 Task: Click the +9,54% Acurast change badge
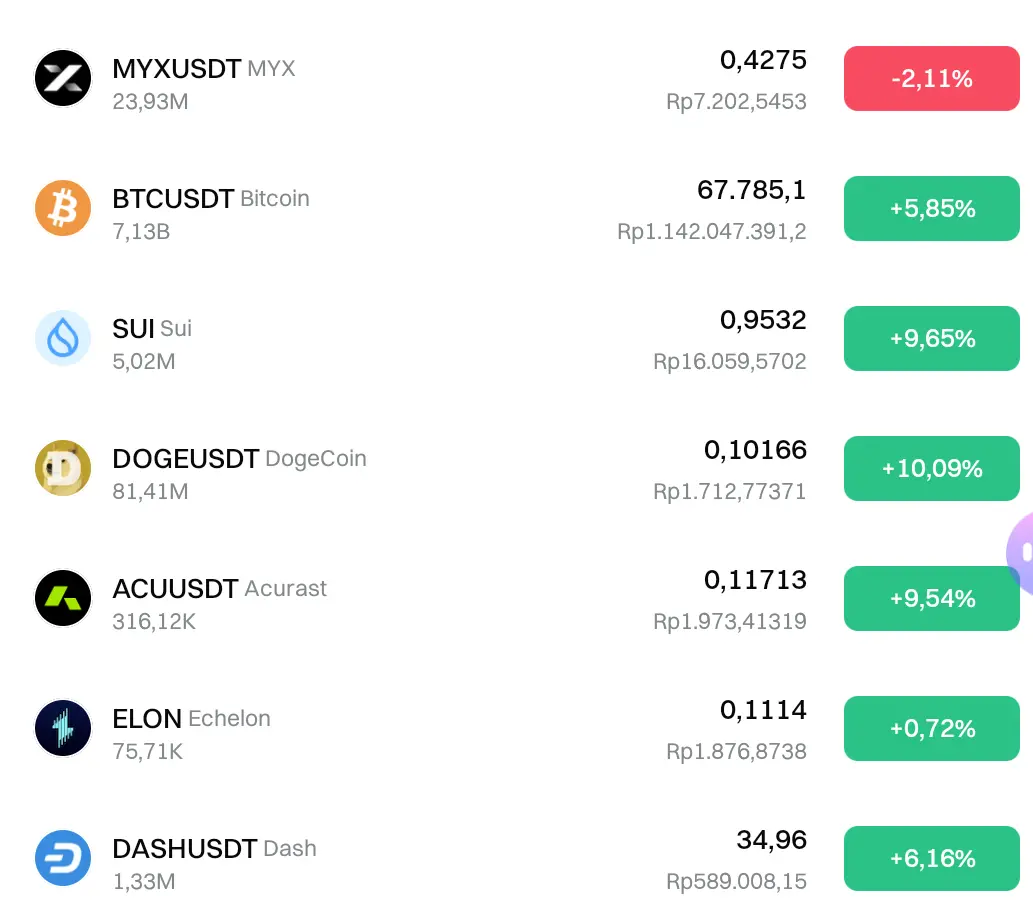(x=932, y=598)
